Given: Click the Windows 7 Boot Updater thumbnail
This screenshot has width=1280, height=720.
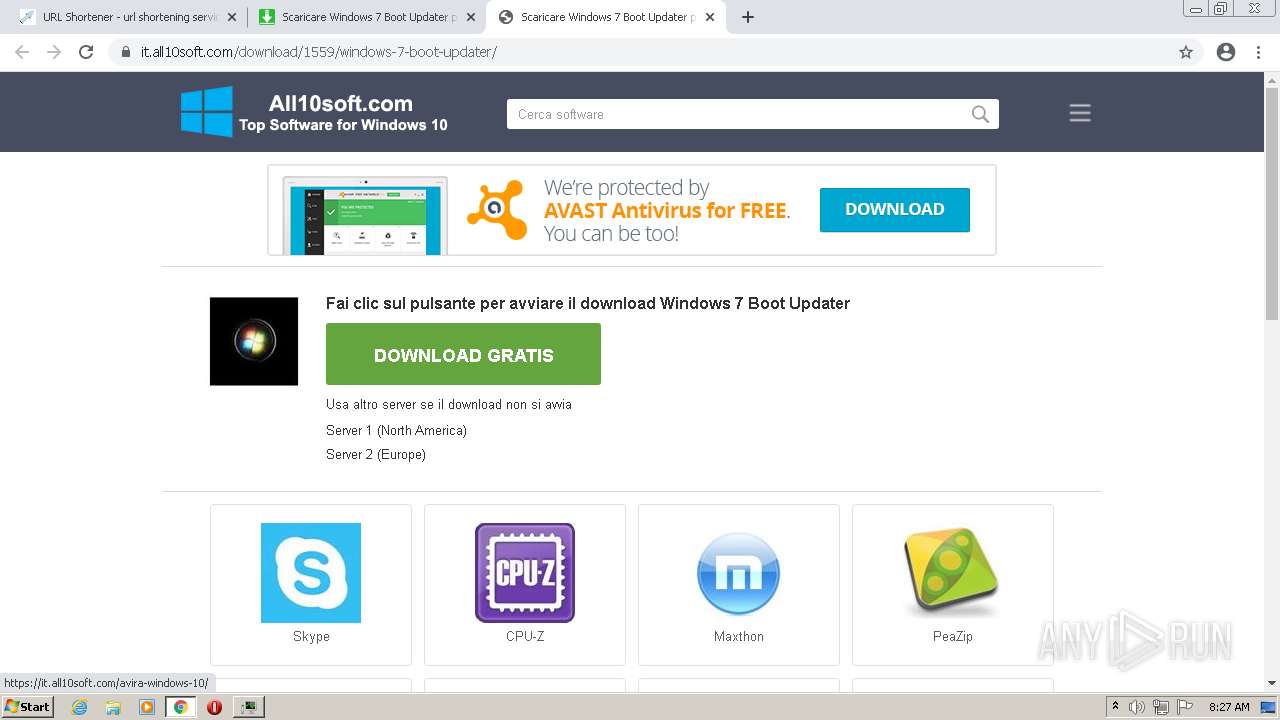Looking at the screenshot, I should click(x=254, y=341).
